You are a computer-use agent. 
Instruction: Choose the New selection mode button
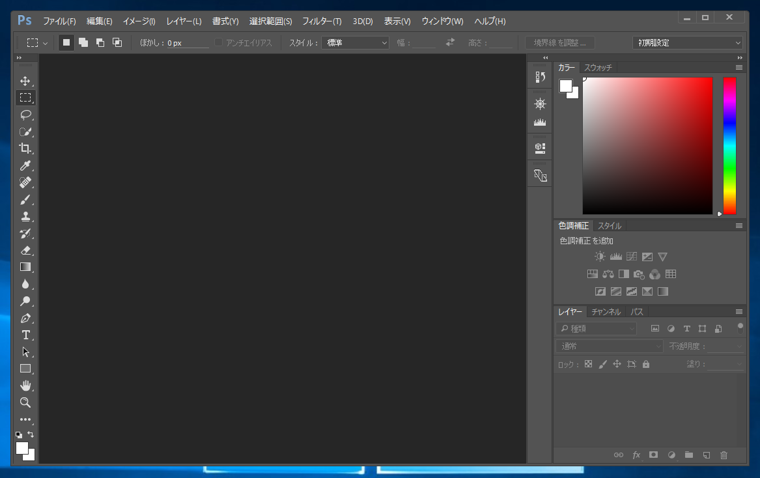(x=66, y=43)
